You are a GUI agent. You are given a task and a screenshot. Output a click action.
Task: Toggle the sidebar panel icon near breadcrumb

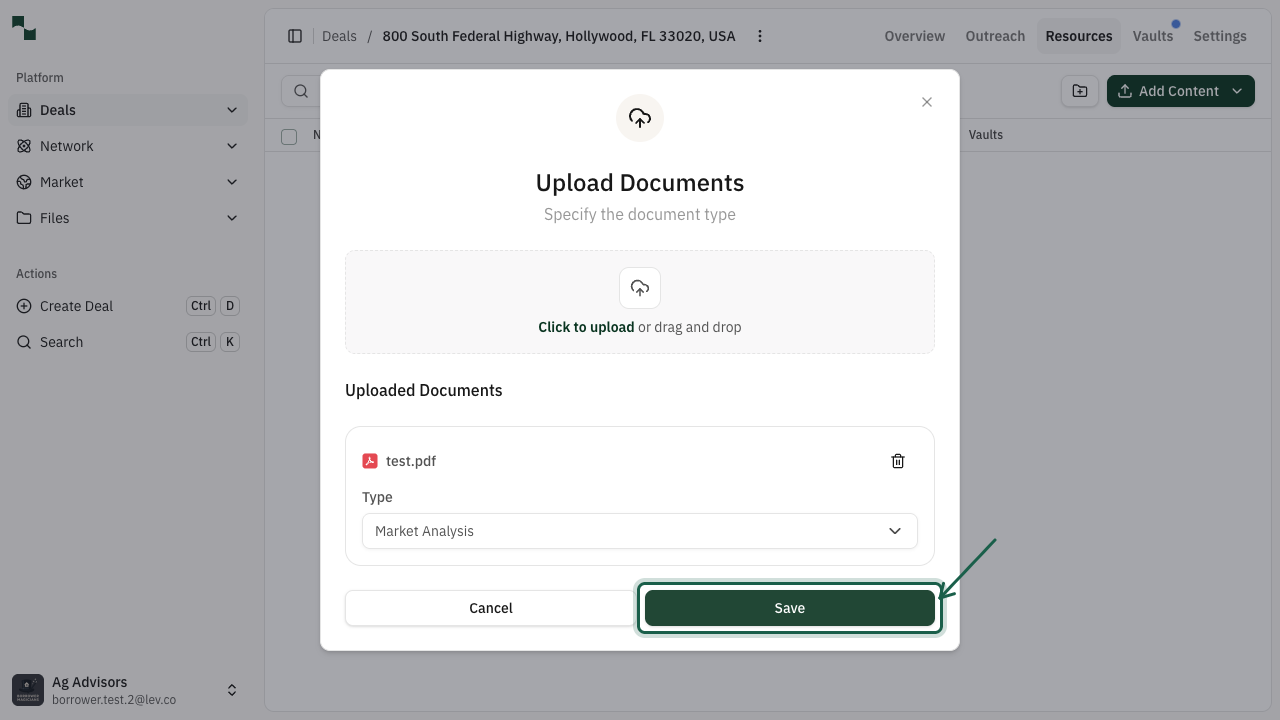pos(295,35)
